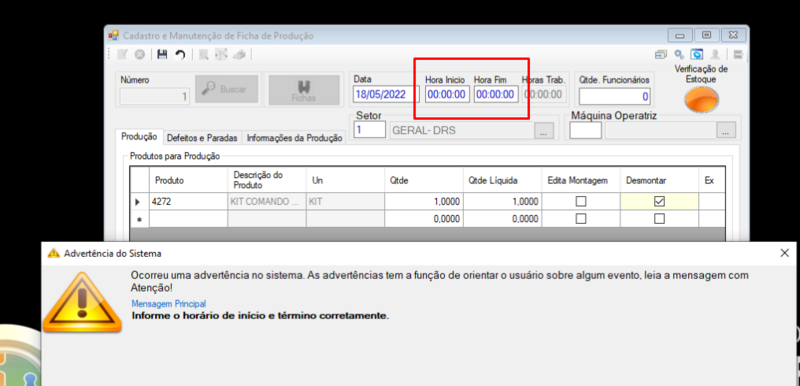Viewport: 800px width, 386px height.
Task: Click the grayed-out user silhouette icon
Action: tap(715, 54)
